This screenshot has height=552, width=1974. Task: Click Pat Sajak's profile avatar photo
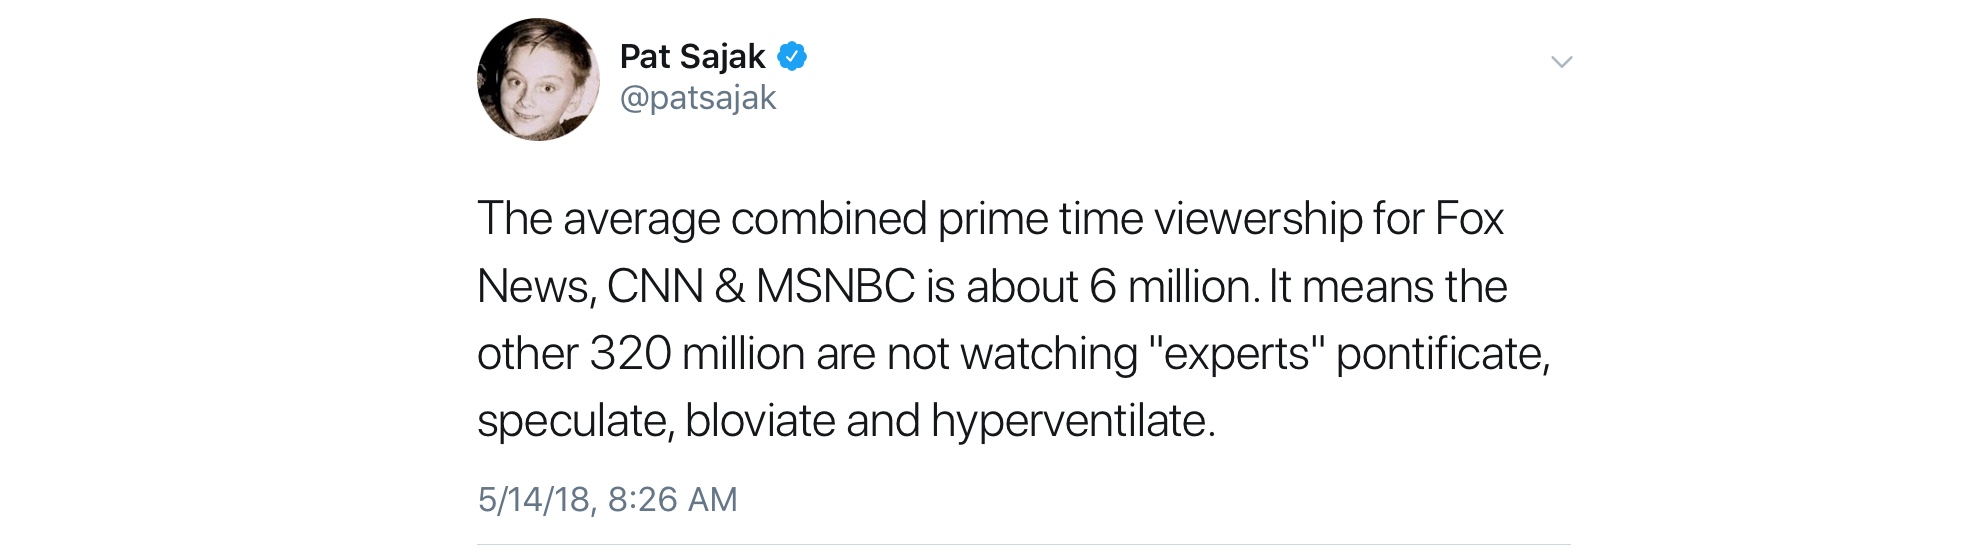538,80
